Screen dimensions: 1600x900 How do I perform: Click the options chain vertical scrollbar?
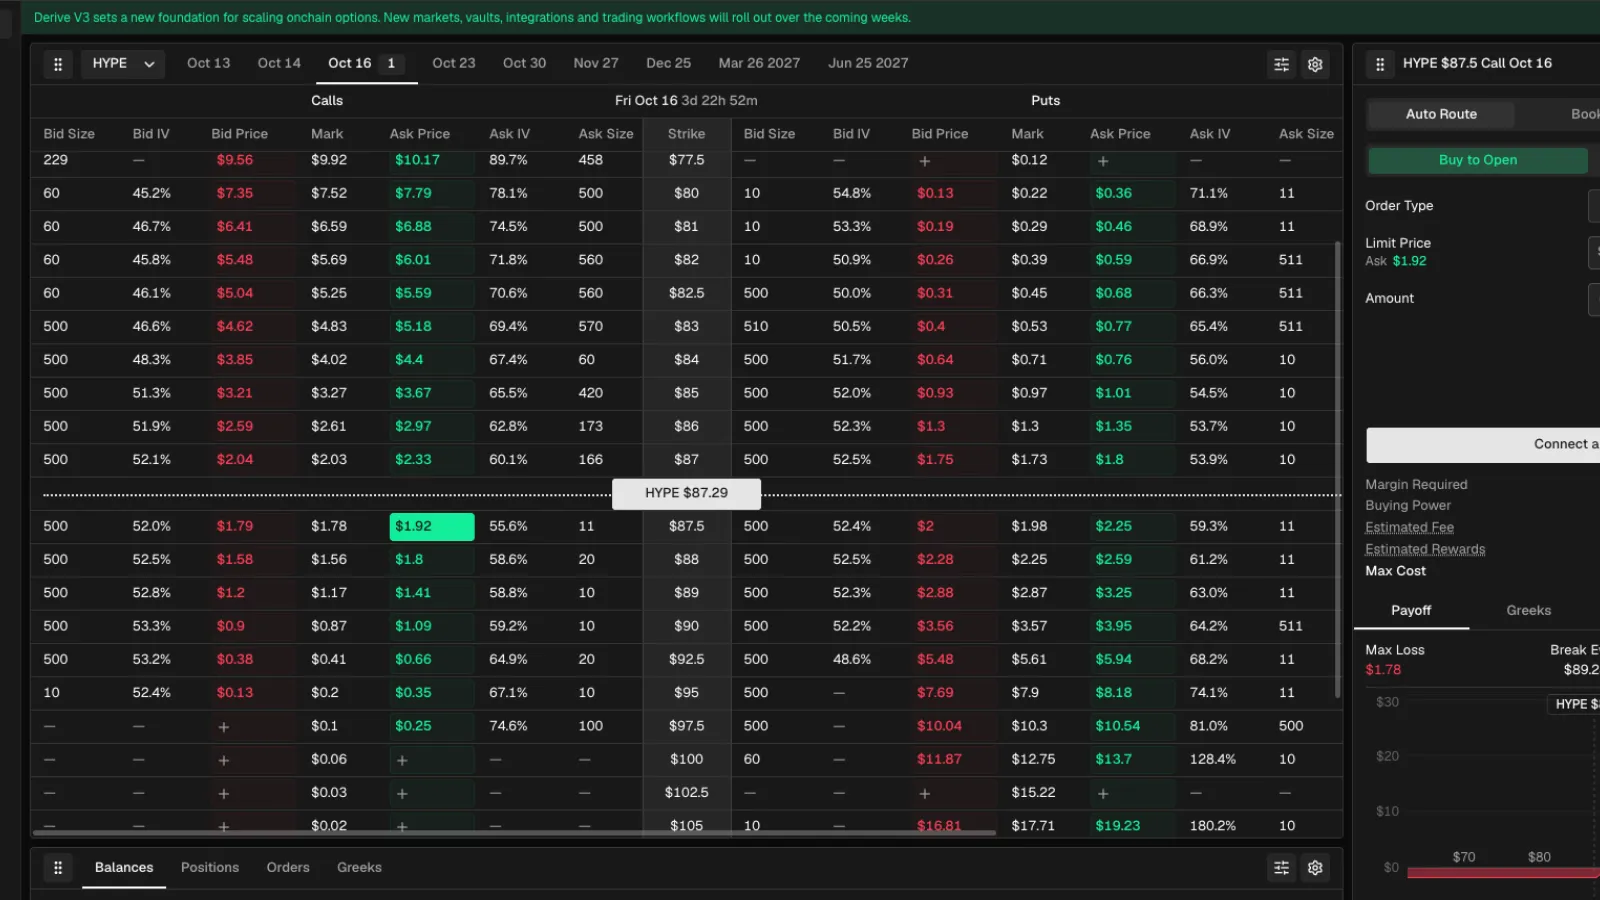point(1337,470)
